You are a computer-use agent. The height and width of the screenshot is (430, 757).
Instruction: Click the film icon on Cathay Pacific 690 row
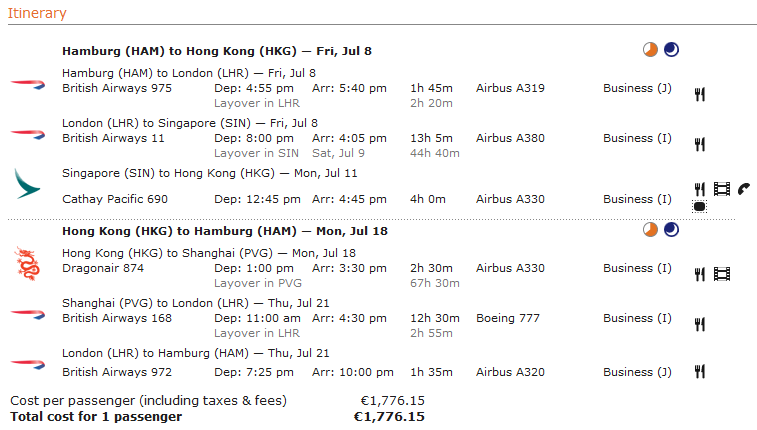pos(722,189)
